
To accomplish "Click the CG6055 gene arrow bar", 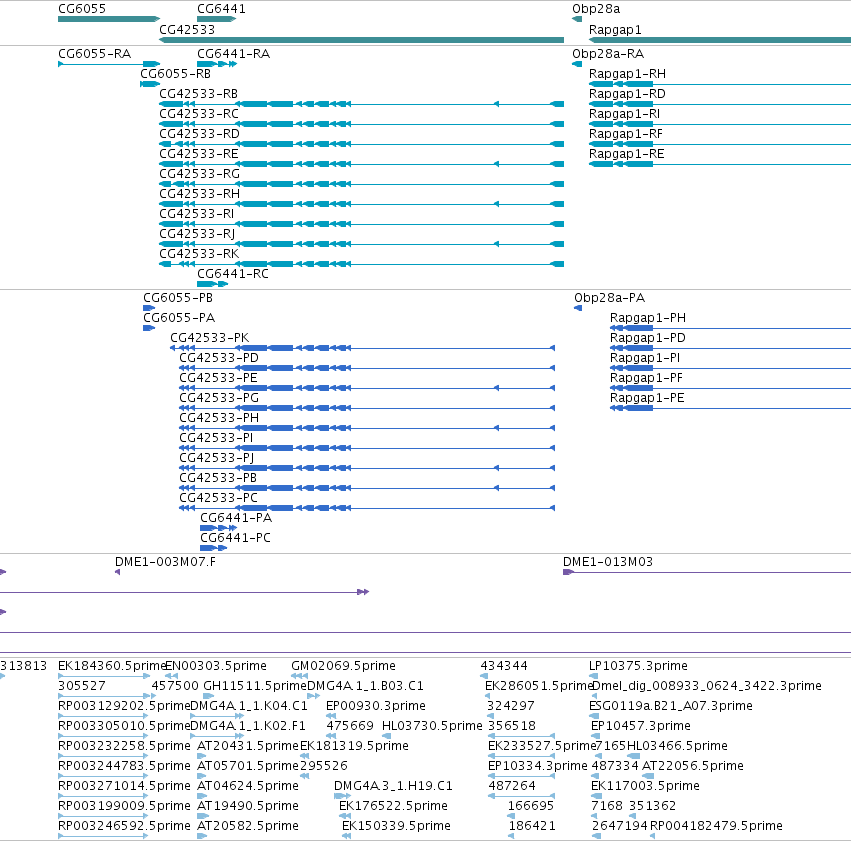I will pyautogui.click(x=109, y=19).
